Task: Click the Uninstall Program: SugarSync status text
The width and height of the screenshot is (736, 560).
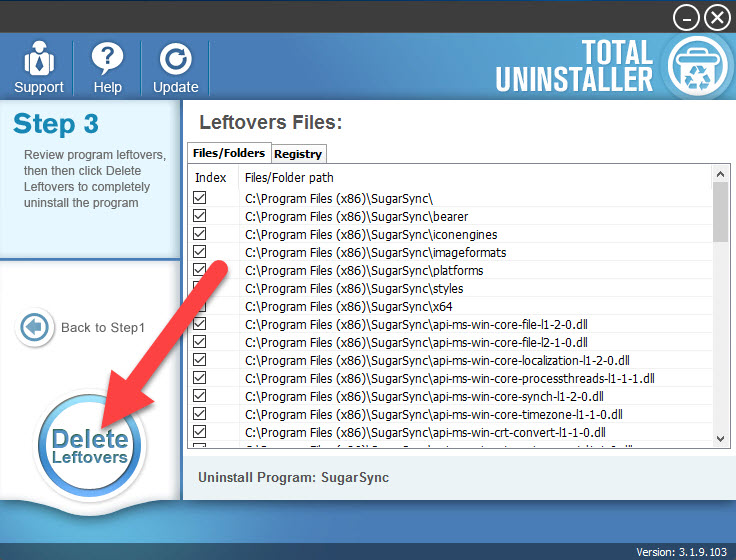Action: coord(293,477)
